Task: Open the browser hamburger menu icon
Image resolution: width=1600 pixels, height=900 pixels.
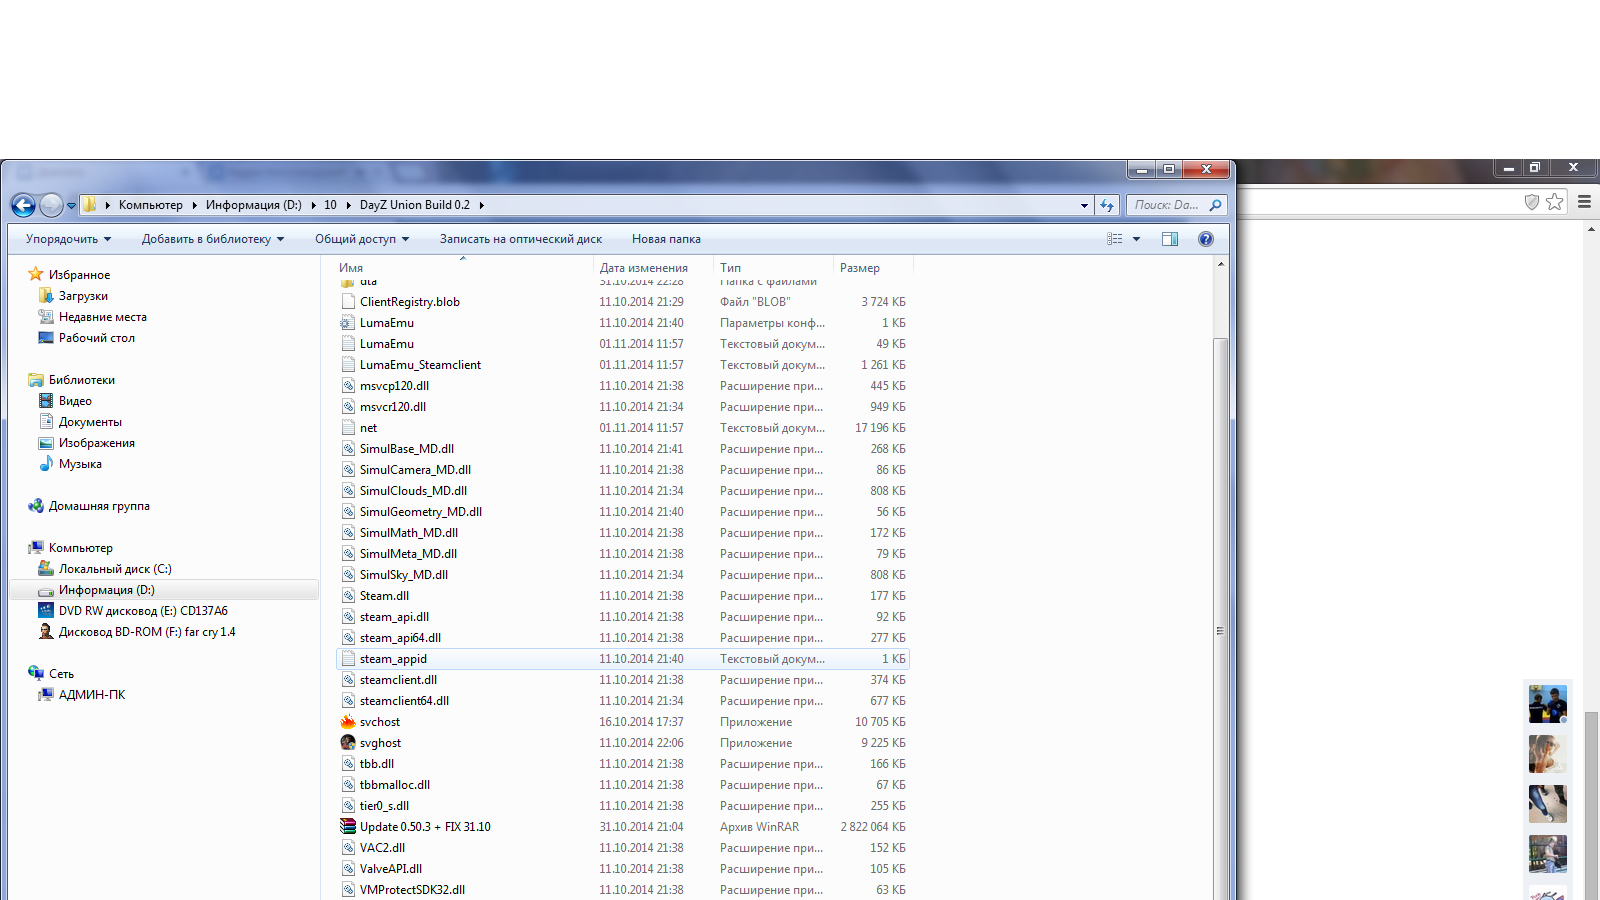Action: pyautogui.click(x=1584, y=202)
